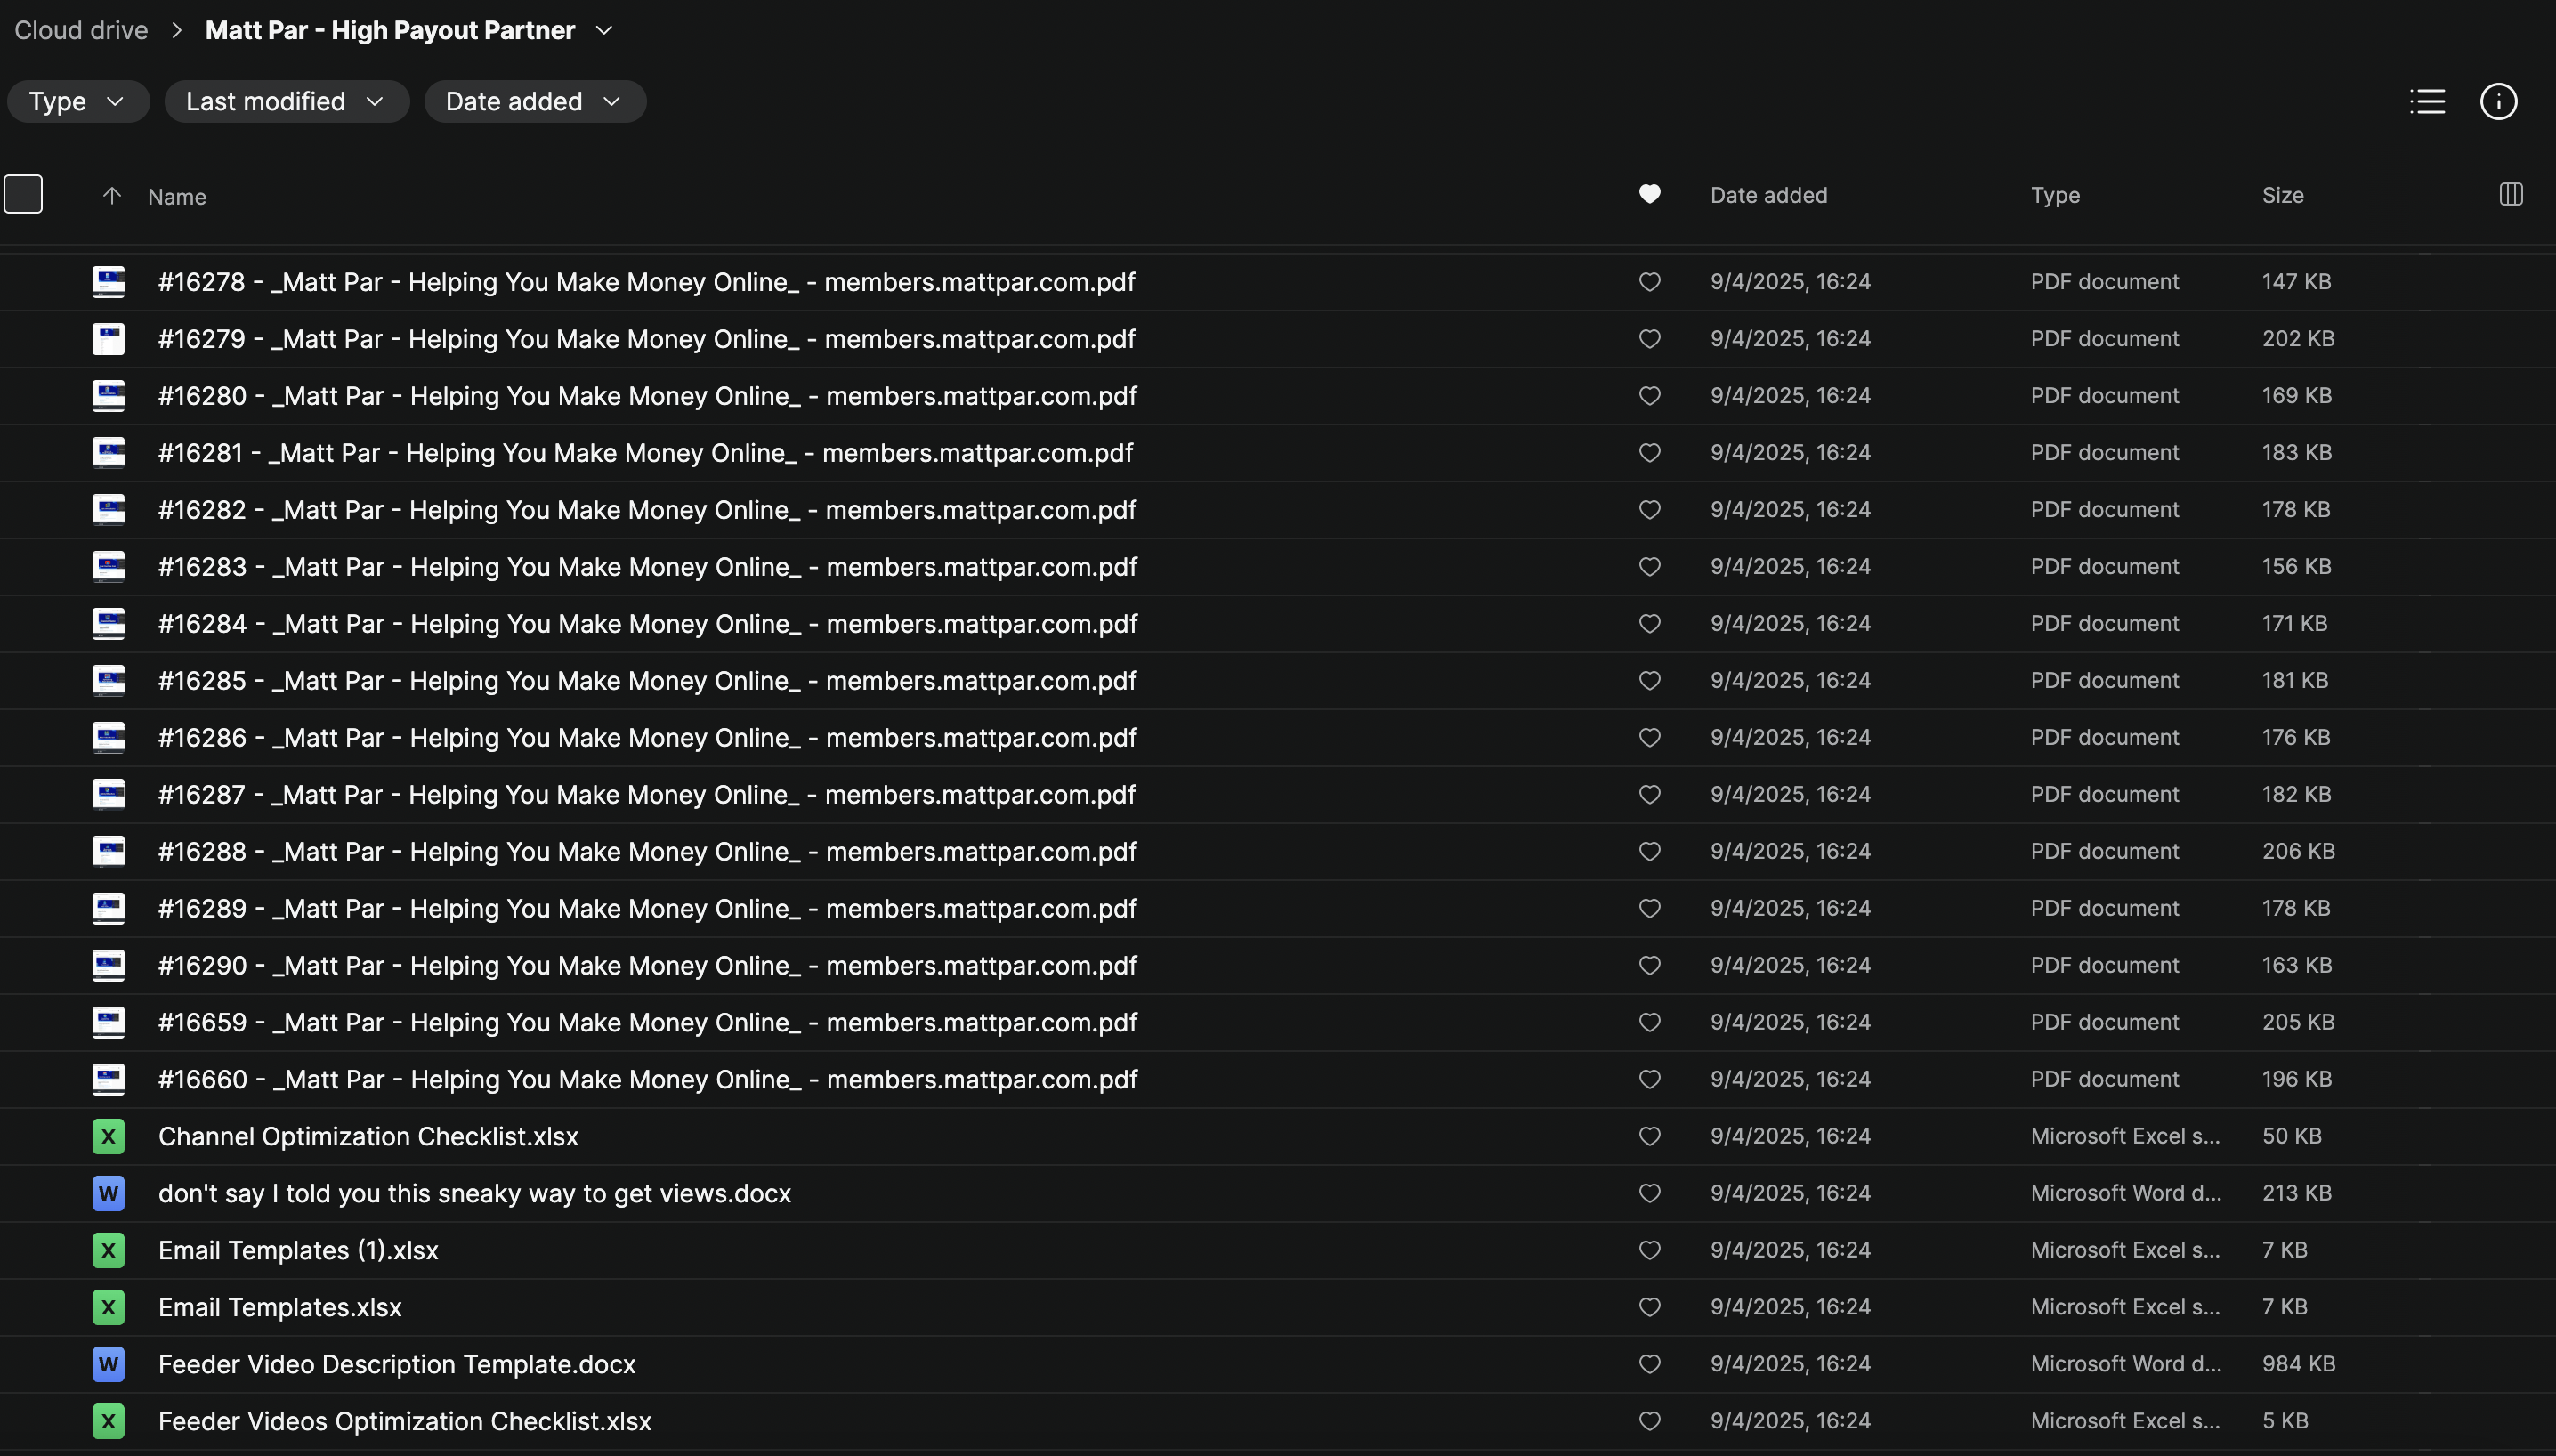Switch to list view layout icon
This screenshot has width=2556, height=1456.
click(x=2427, y=102)
